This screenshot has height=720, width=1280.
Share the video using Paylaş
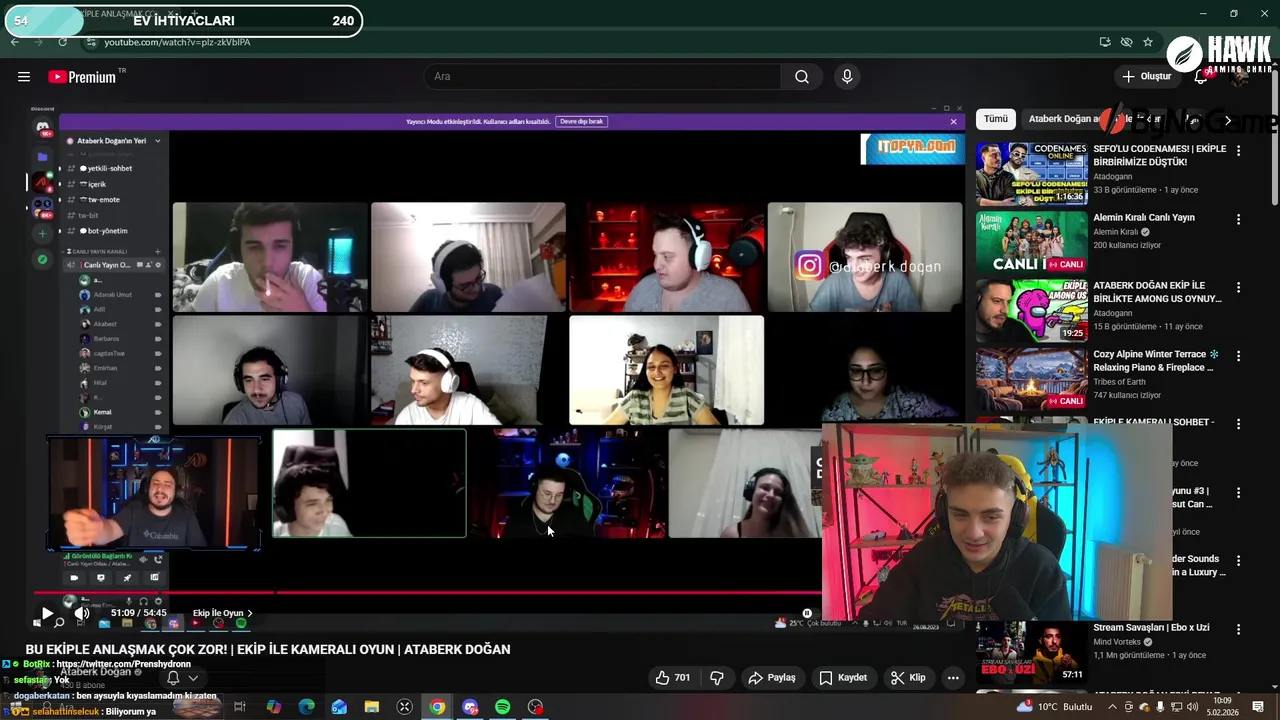pyautogui.click(x=772, y=678)
